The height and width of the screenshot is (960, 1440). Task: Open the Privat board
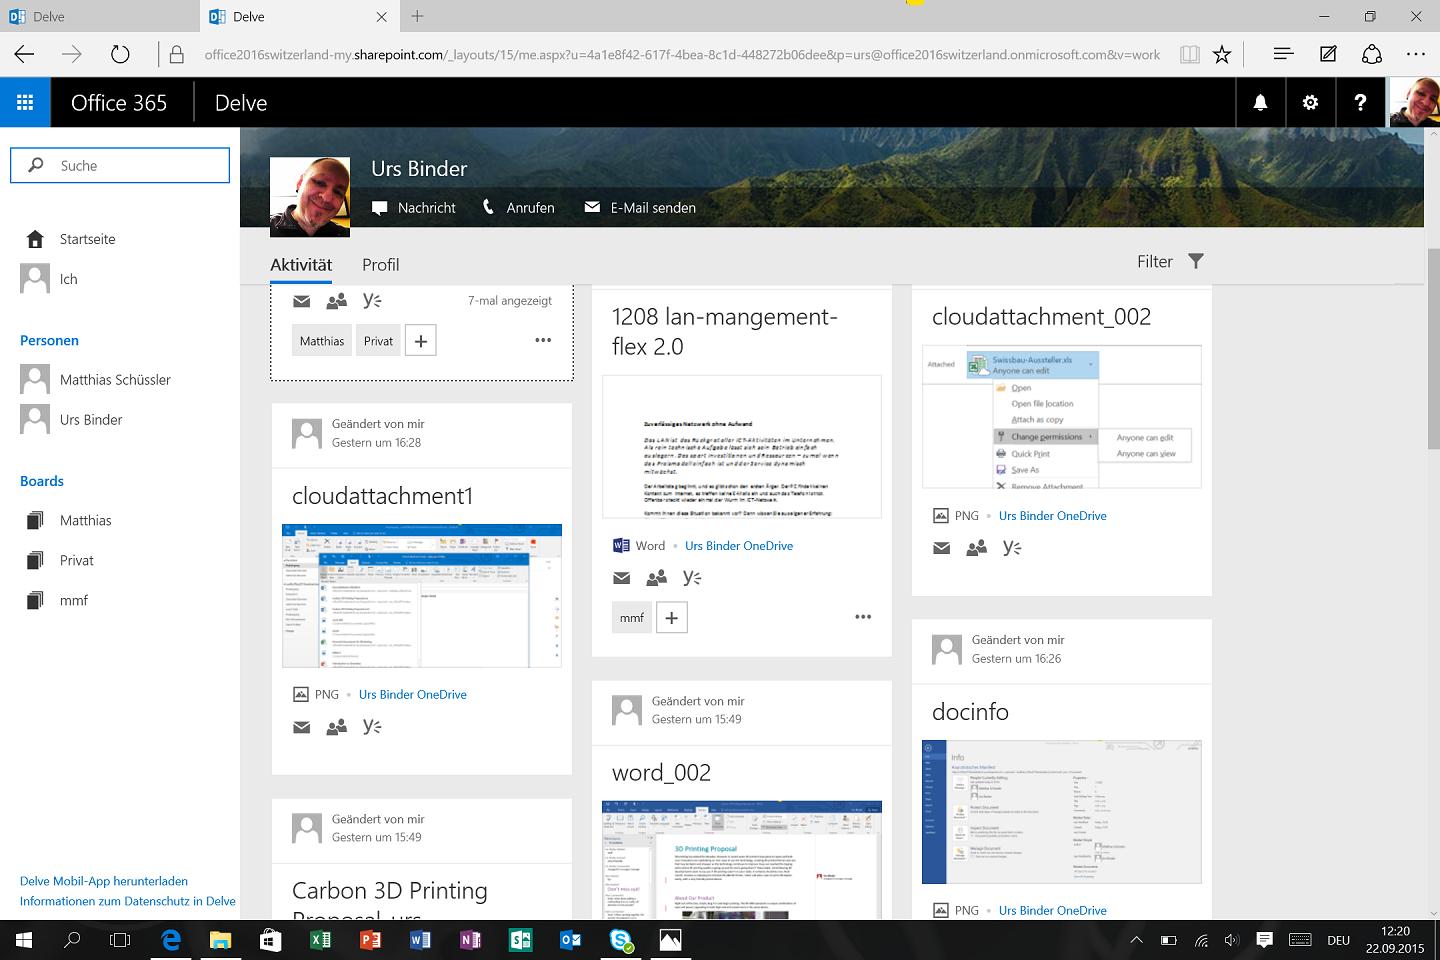(x=76, y=561)
